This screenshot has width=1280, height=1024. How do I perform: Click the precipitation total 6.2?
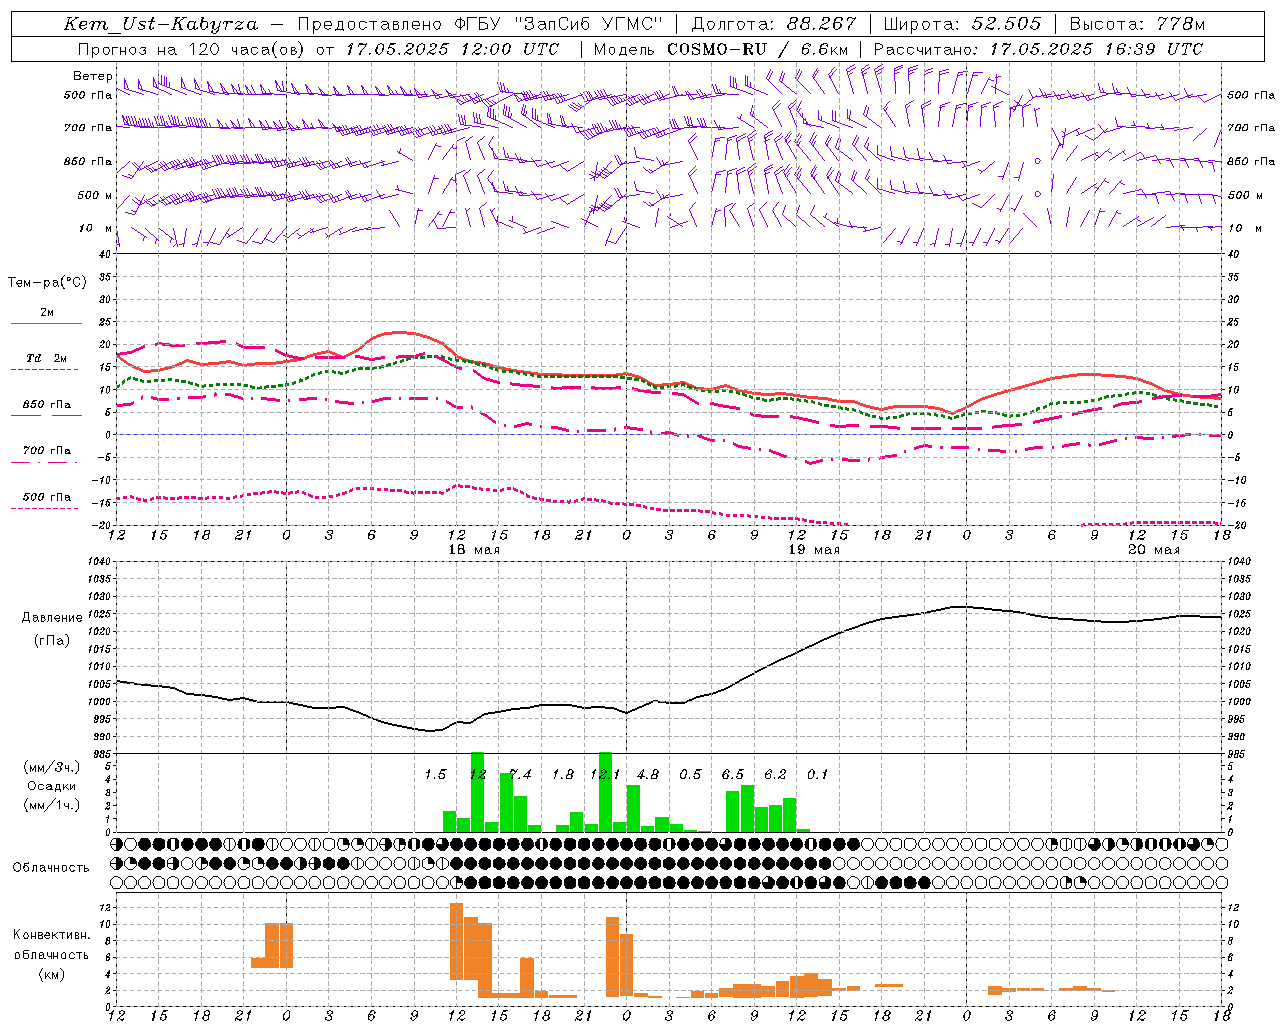pyautogui.click(x=775, y=774)
